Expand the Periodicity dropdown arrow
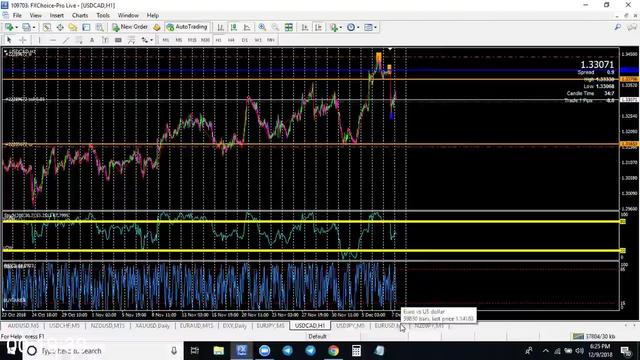640x360 pixels. click(358, 27)
